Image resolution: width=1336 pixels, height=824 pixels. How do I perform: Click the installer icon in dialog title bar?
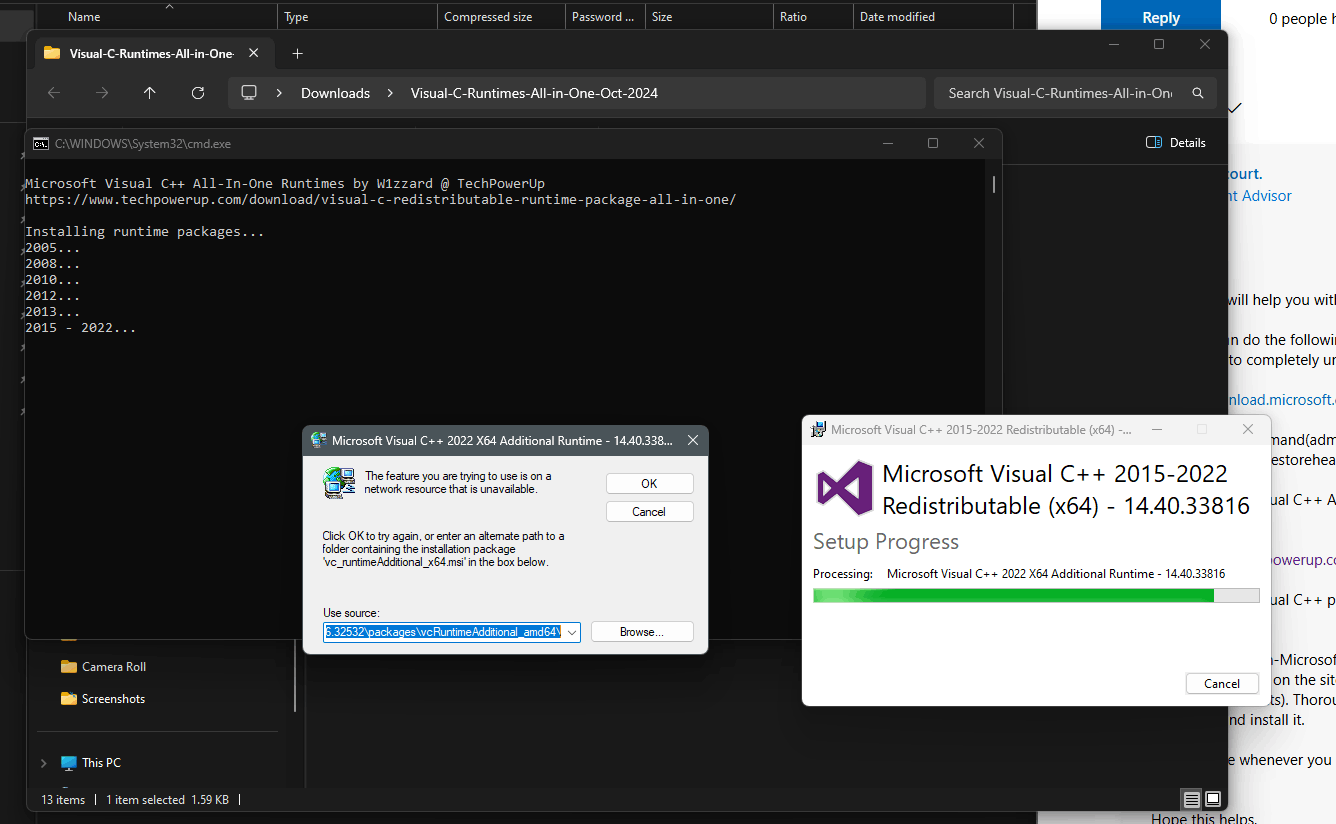[x=319, y=440]
